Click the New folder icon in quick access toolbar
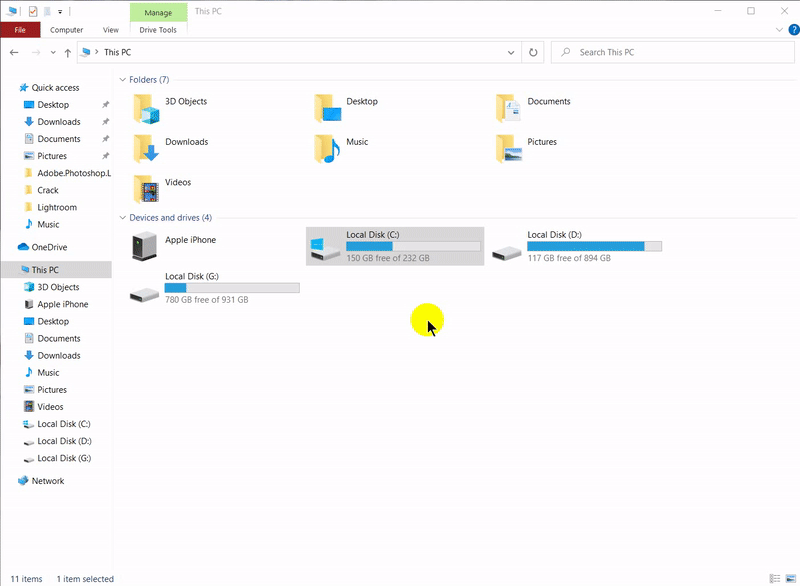The height and width of the screenshot is (586, 800). (x=47, y=11)
